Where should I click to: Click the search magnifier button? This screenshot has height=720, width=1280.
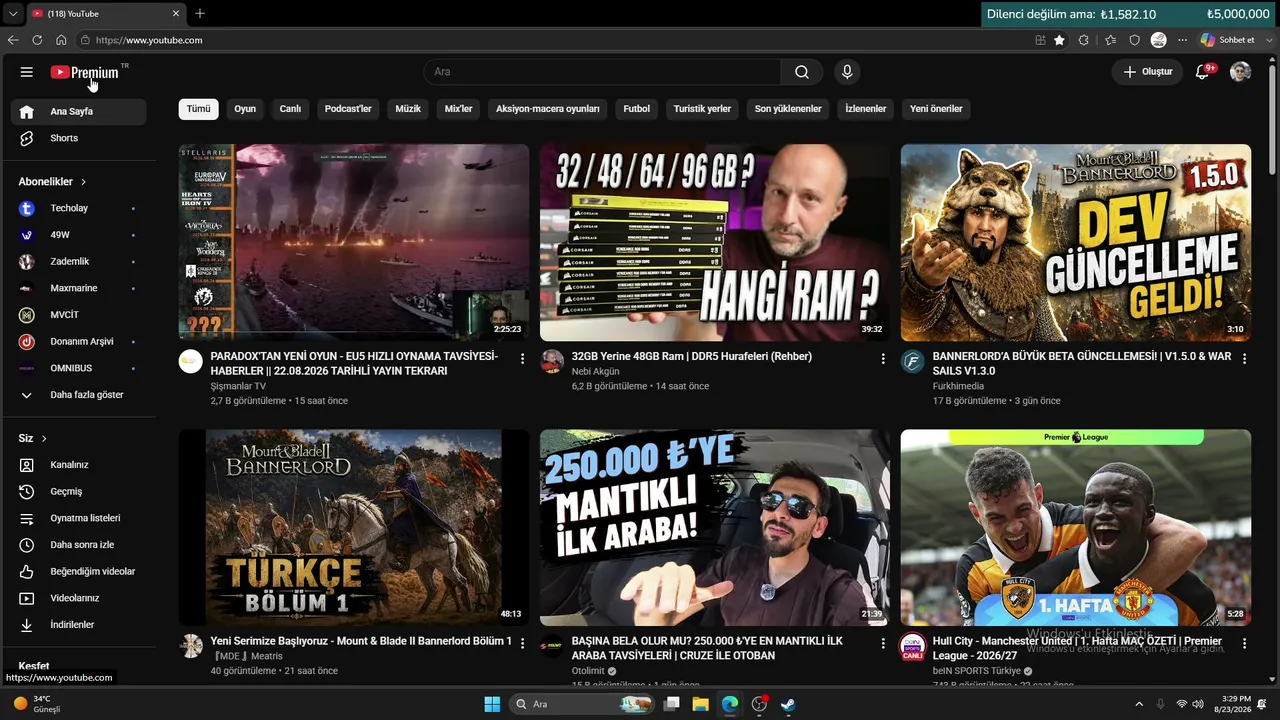802,72
